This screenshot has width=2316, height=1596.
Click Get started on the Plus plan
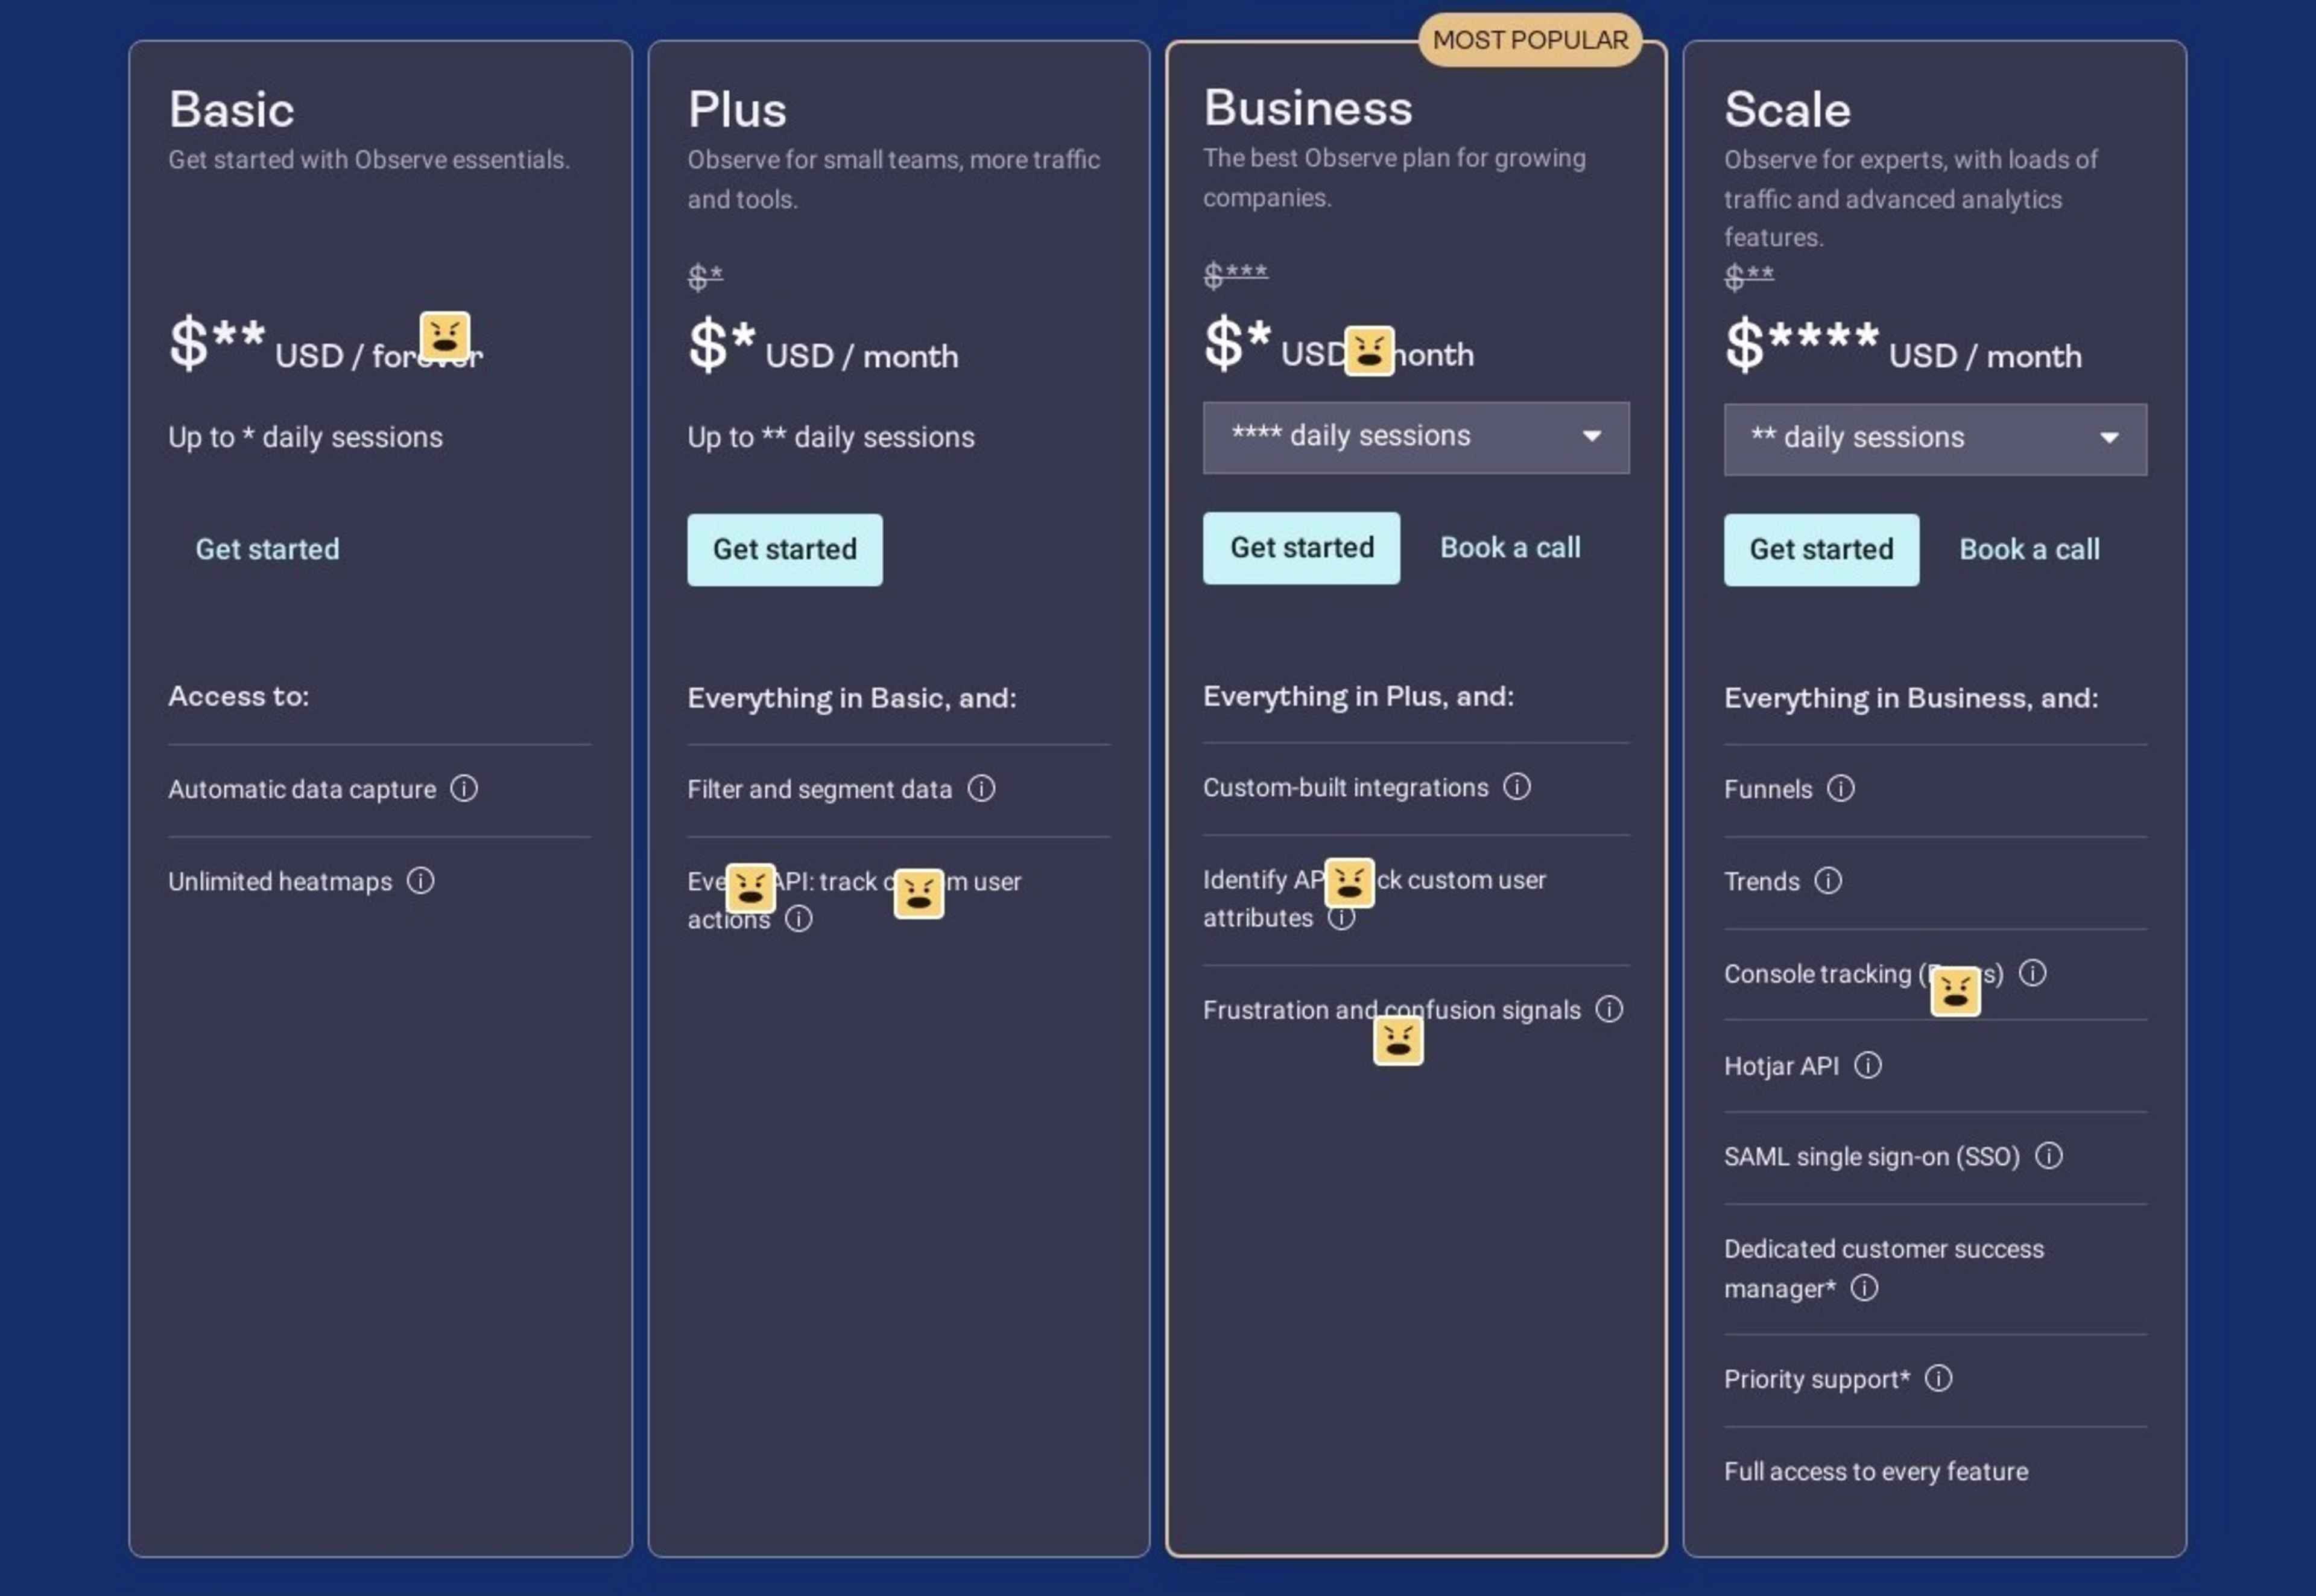784,549
